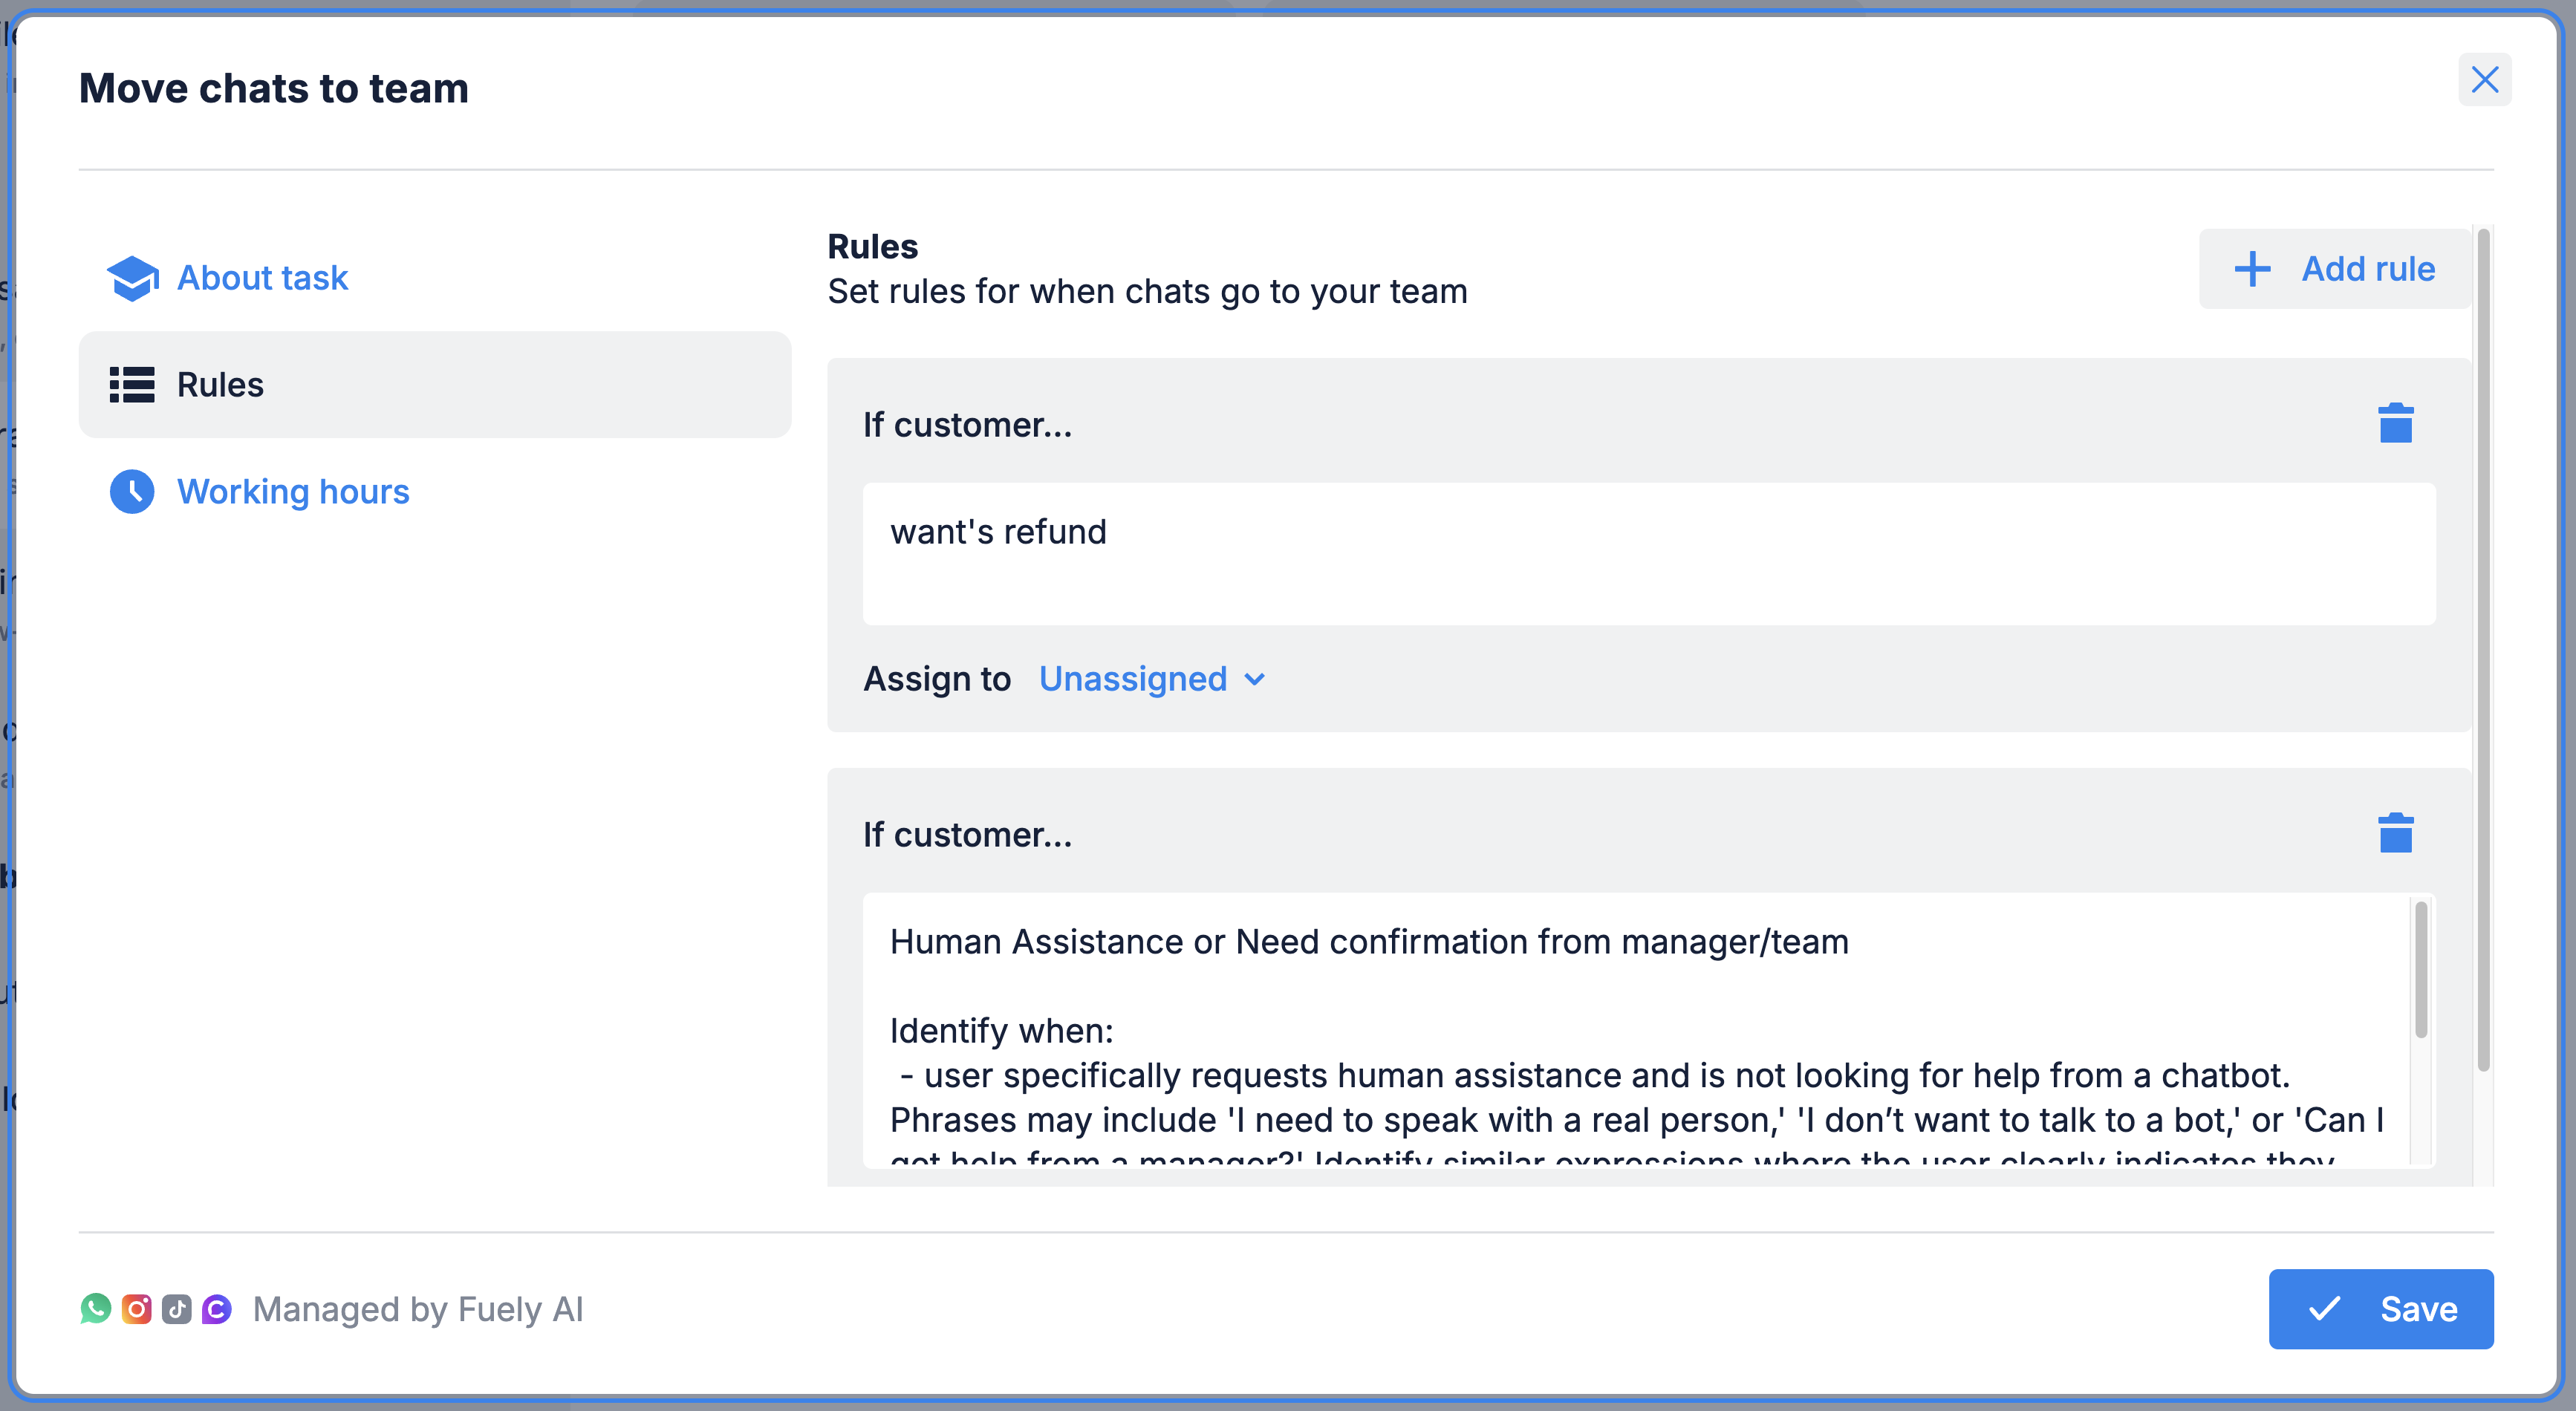Viewport: 2576px width, 1411px height.
Task: Click the rules list vertical scrollbar
Action: [2483, 650]
